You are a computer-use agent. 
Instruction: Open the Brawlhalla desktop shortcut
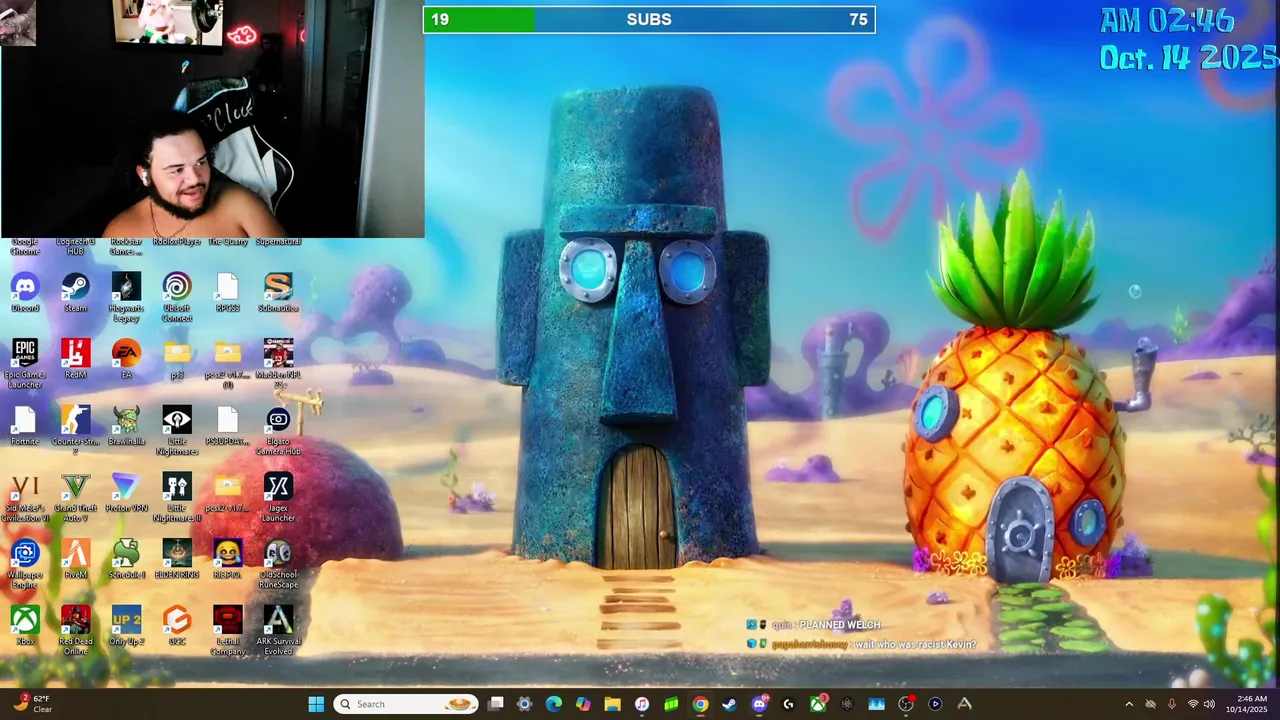(126, 426)
